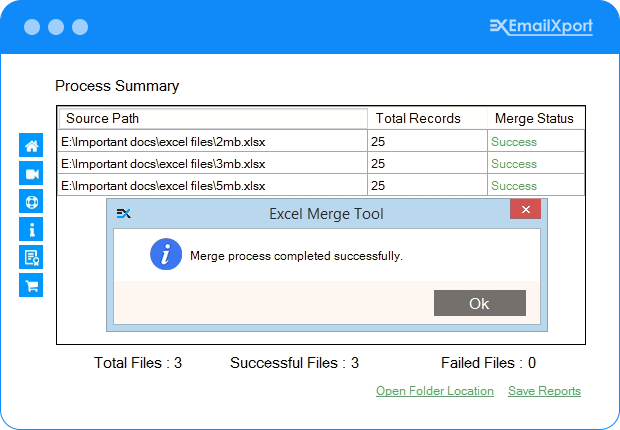Viewport: 620px width, 430px height.
Task: Click the Process Summary heading
Action: pos(117,86)
